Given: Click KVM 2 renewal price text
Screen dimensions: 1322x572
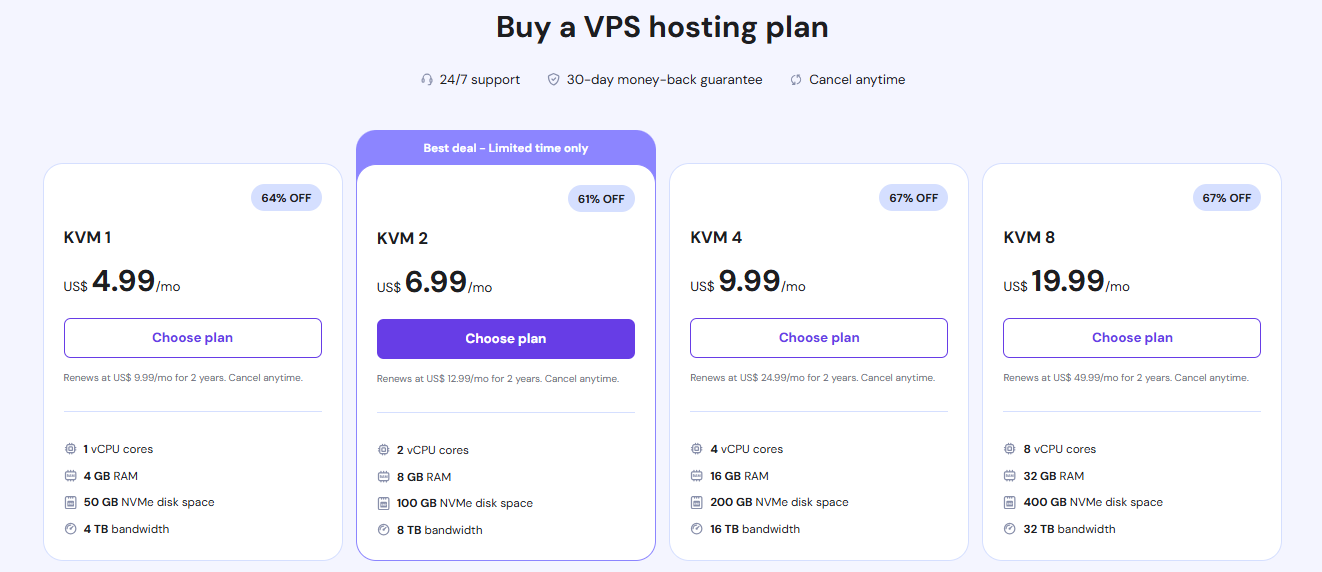Looking at the screenshot, I should (x=458, y=379).
